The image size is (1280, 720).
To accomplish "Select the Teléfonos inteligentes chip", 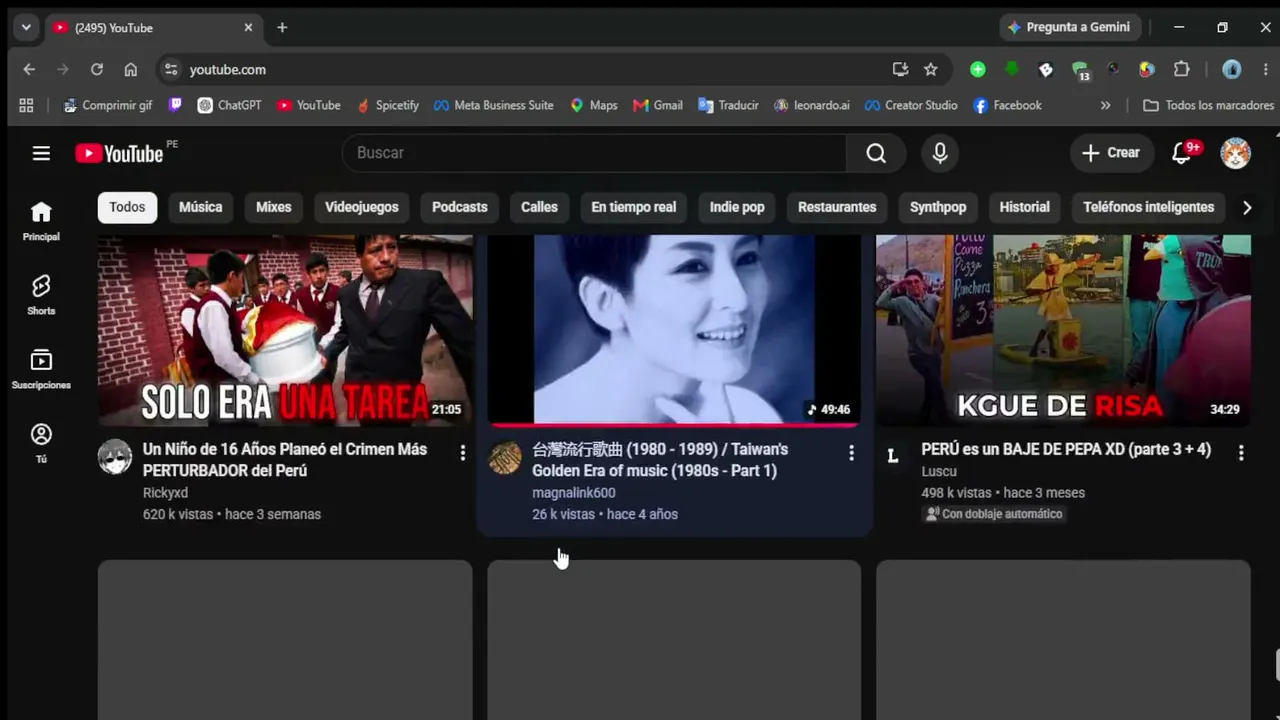I will pos(1149,207).
